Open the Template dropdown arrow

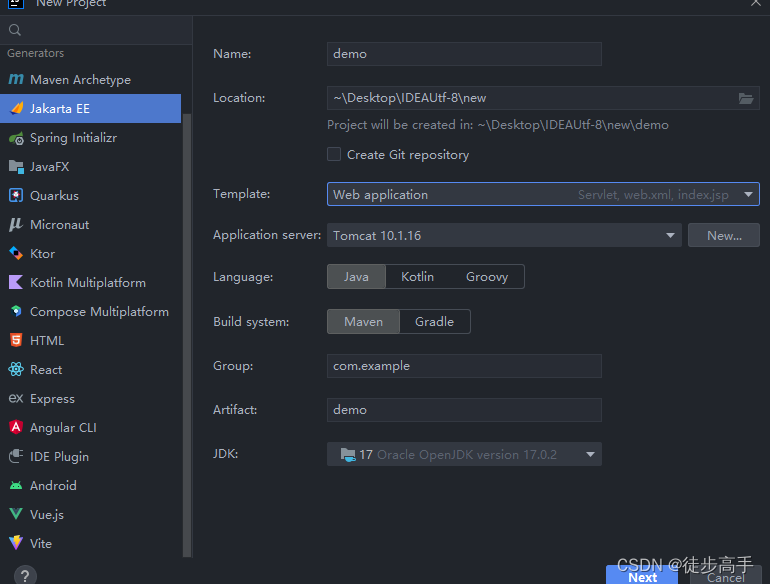748,195
